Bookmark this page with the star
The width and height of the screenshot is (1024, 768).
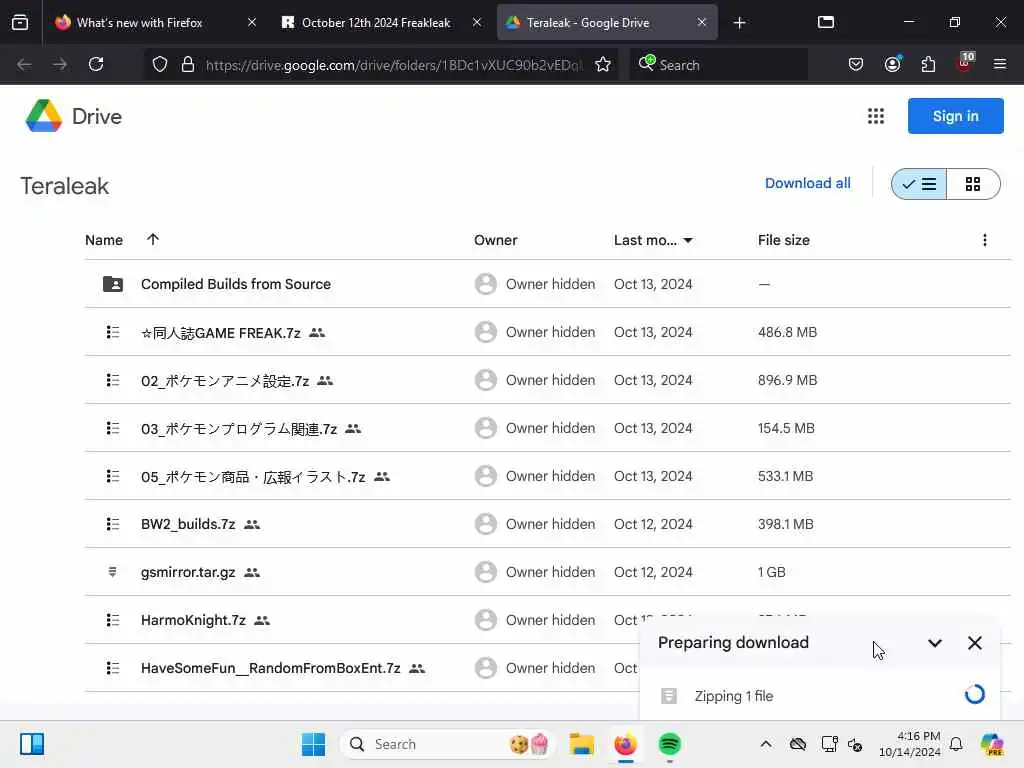603,65
